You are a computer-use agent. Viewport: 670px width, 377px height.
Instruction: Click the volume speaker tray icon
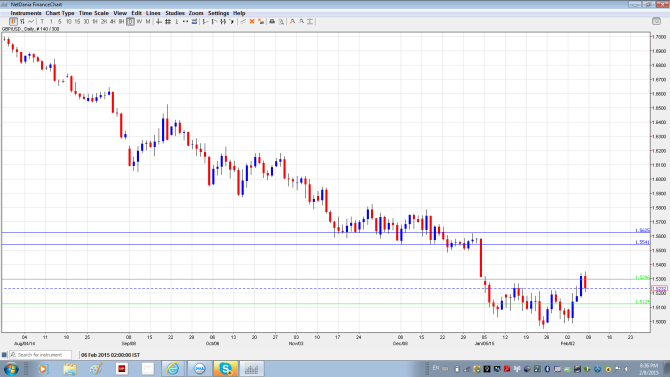click(x=628, y=368)
